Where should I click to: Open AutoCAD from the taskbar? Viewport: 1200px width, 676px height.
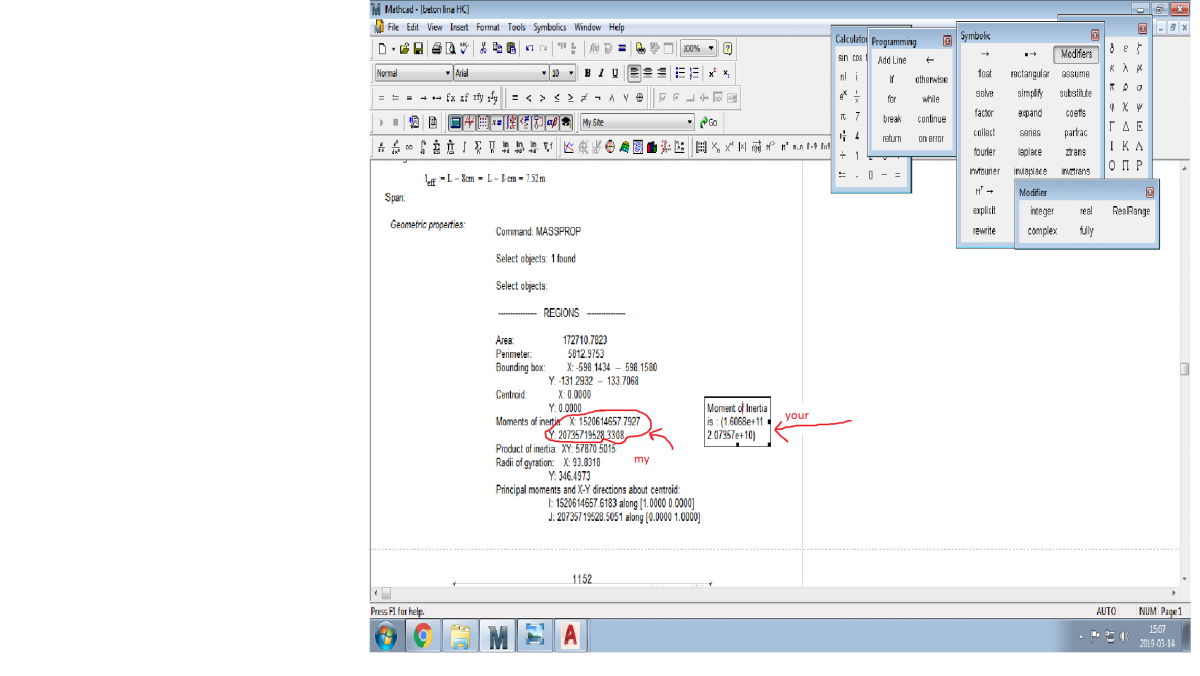click(x=570, y=635)
